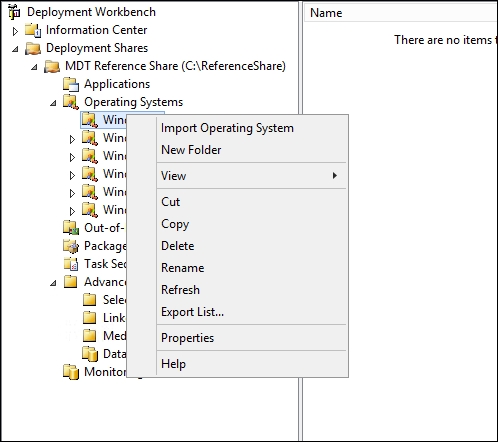
Task: Click Properties in the context menu
Action: [x=187, y=338]
